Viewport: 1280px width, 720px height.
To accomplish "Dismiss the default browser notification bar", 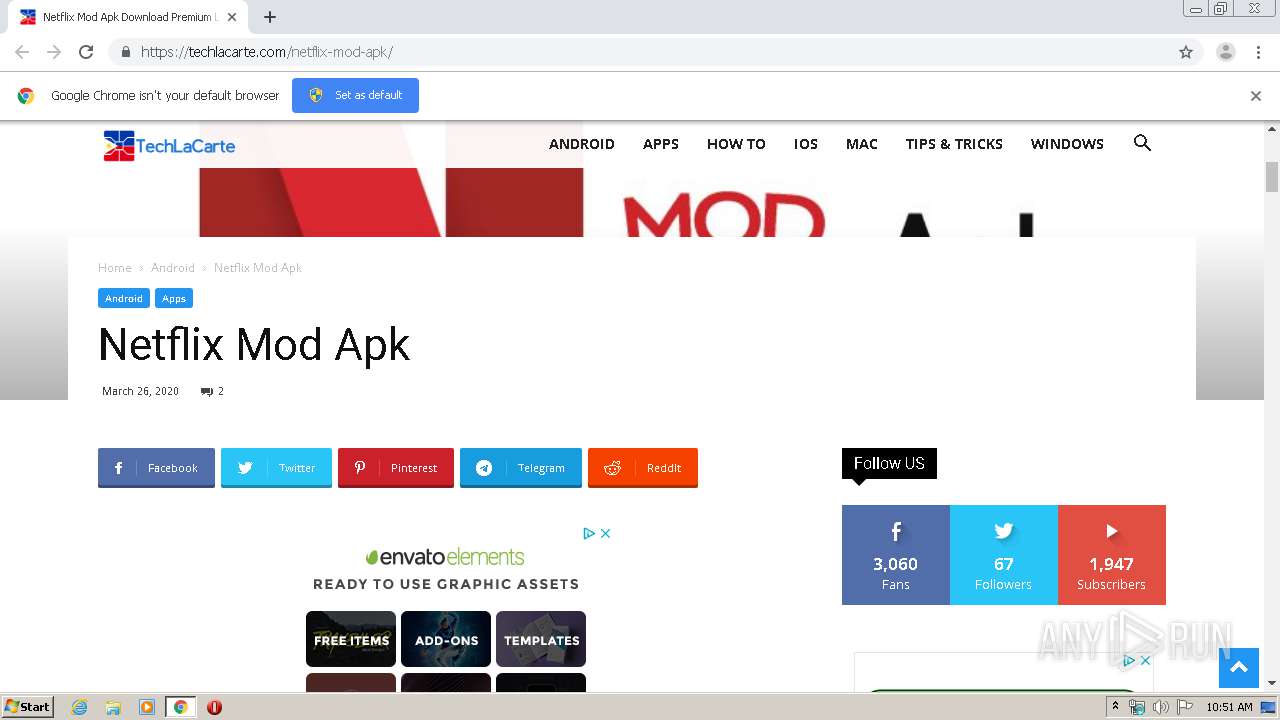I will coord(1255,96).
